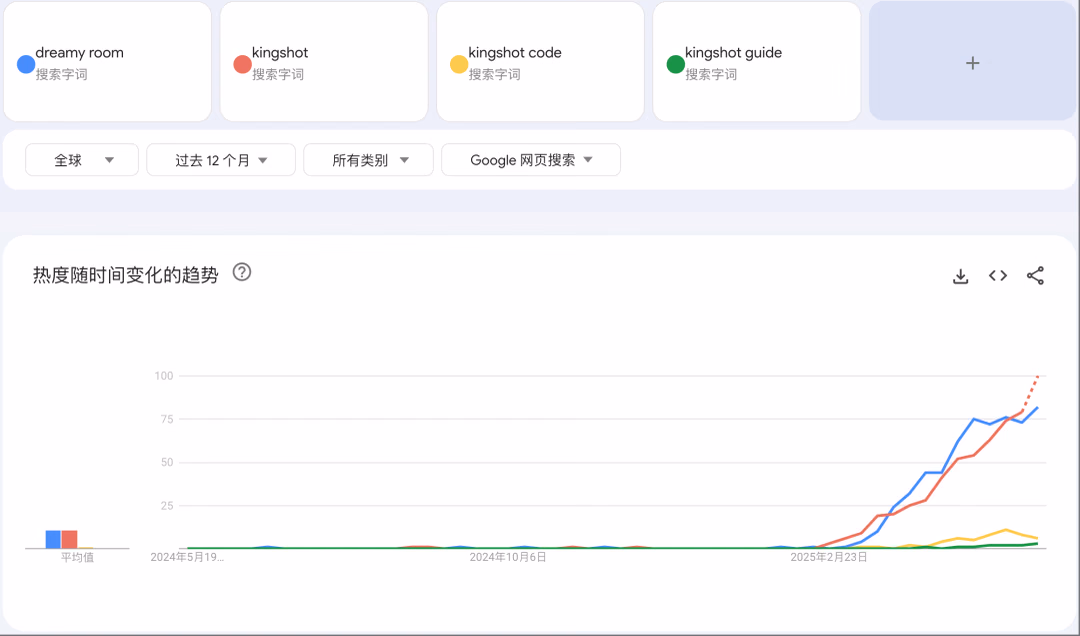Screen dimensions: 1080x636
Task: Select the kingshot search term card
Action: [x=324, y=61]
